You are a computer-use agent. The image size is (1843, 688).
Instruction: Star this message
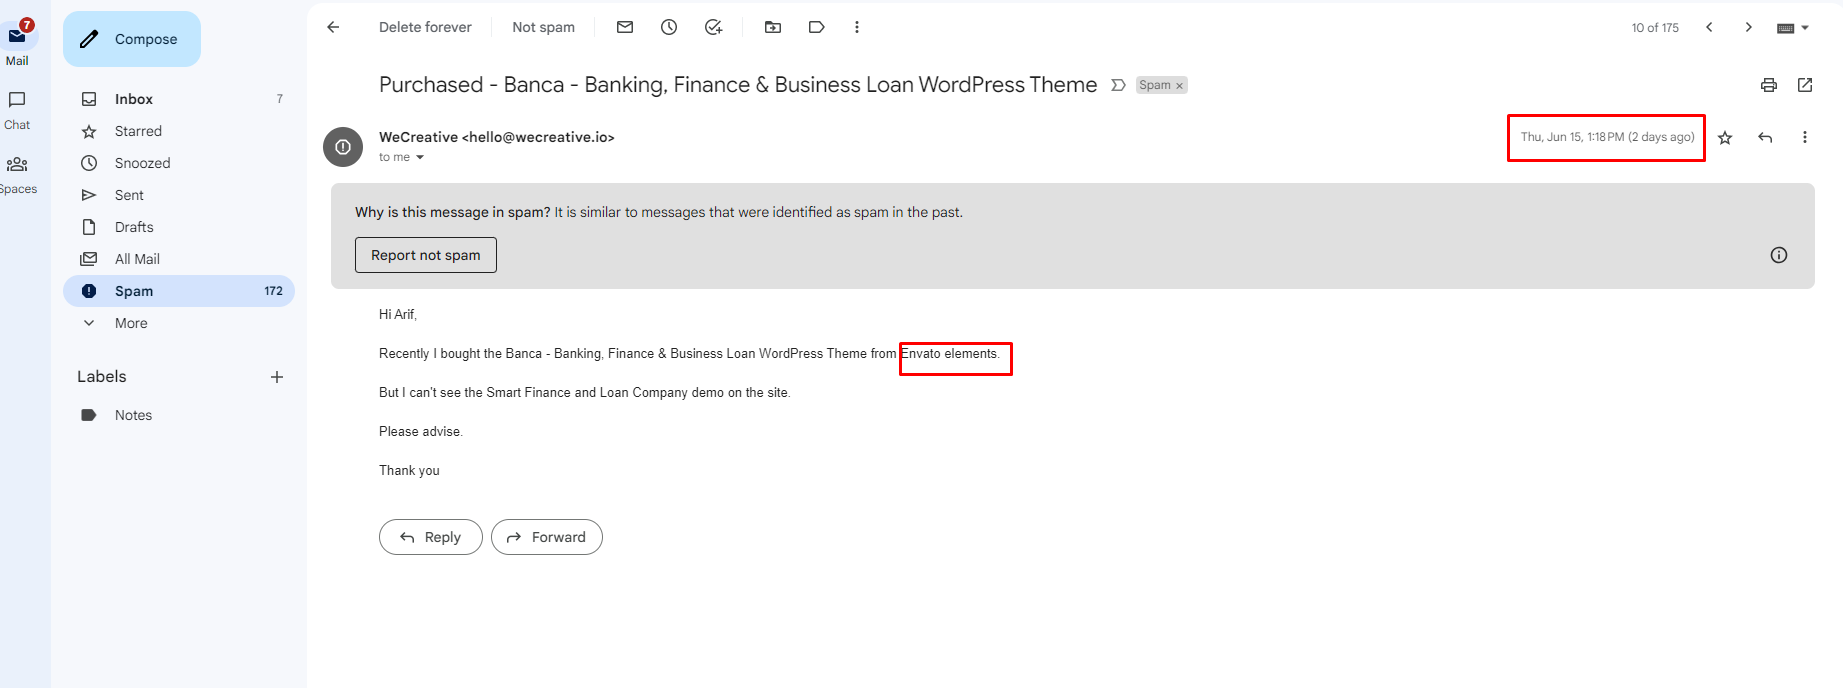coord(1725,137)
